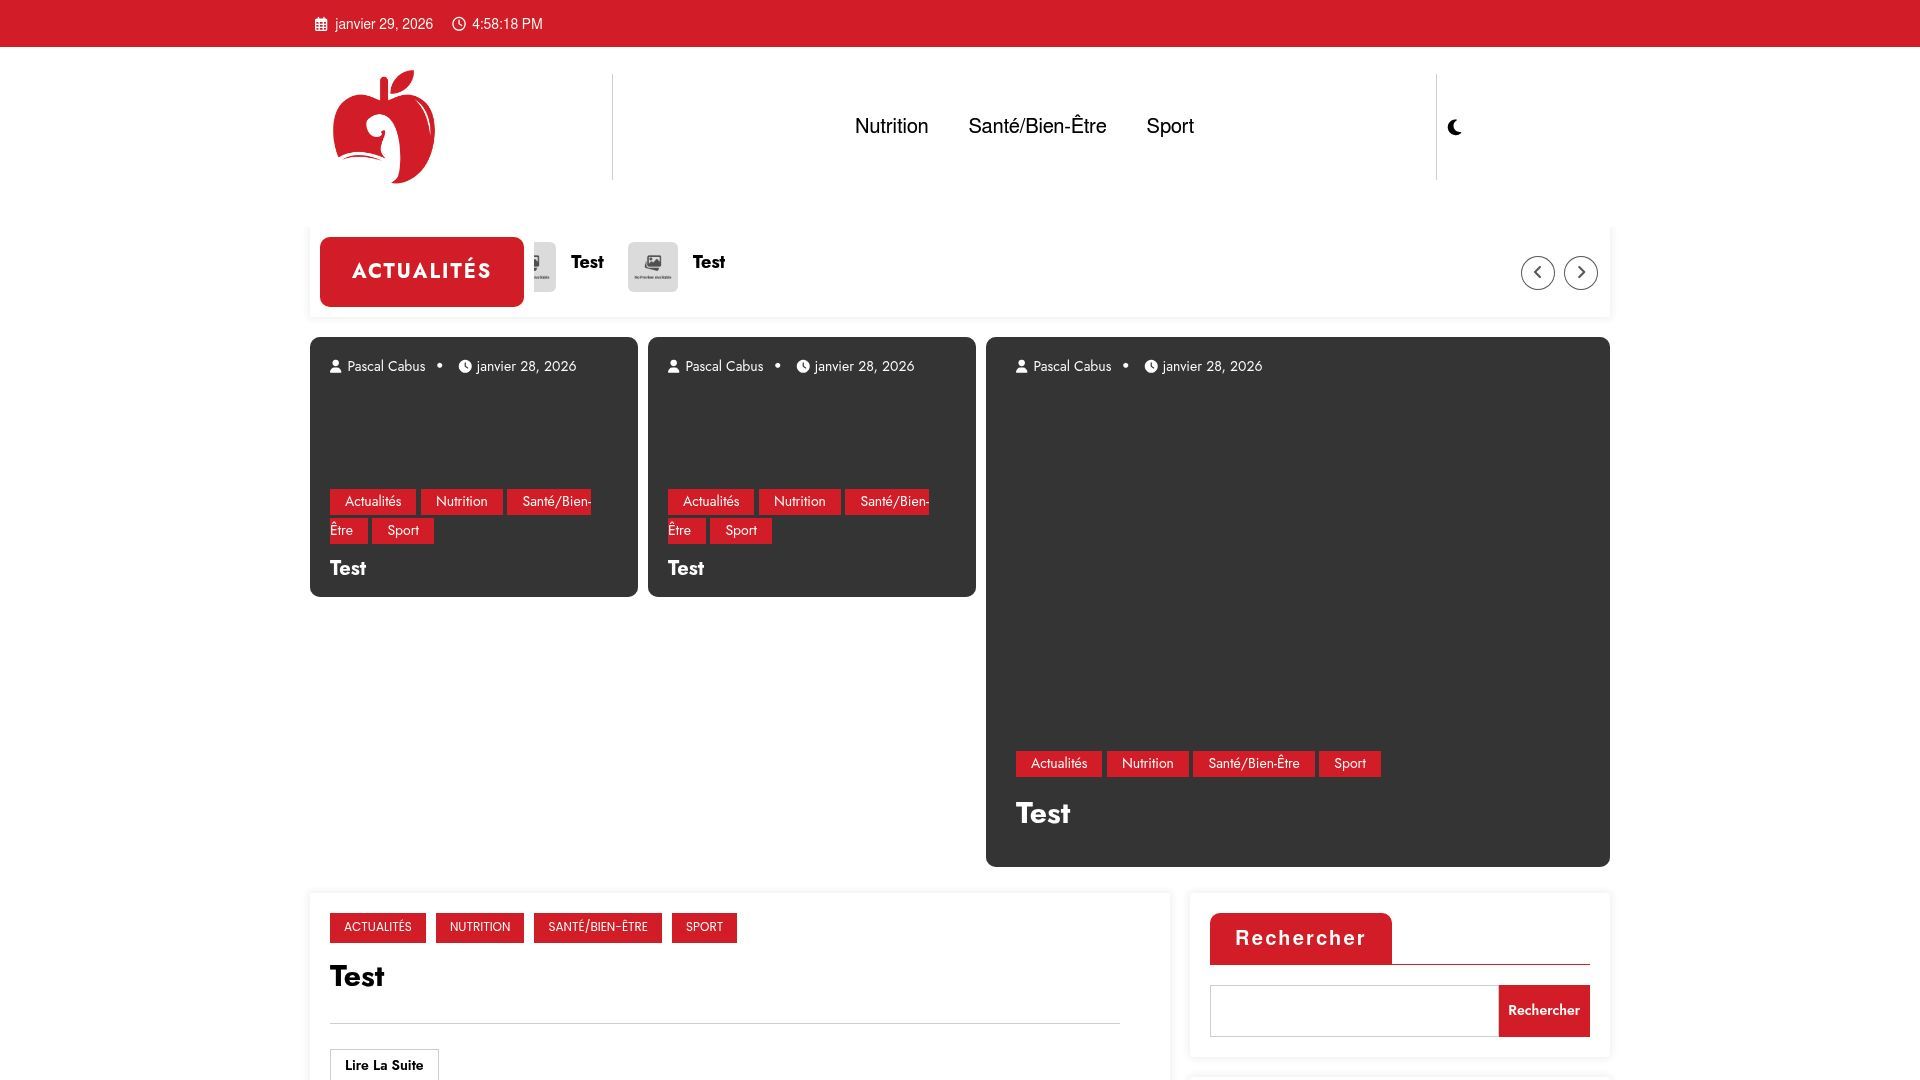This screenshot has height=1080, width=1920.
Task: Open the Santé/Bien-Être menu item
Action: click(x=1037, y=126)
